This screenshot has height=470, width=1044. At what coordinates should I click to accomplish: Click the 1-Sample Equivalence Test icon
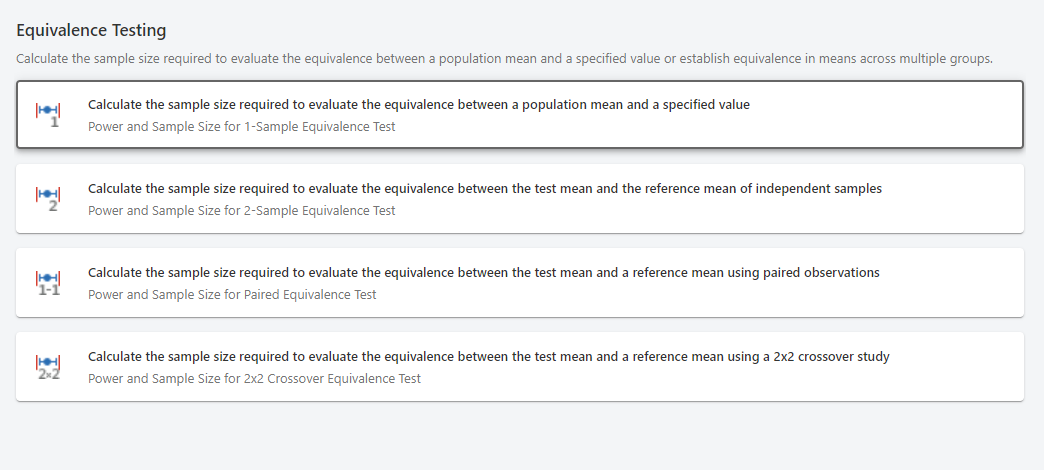coord(48,113)
